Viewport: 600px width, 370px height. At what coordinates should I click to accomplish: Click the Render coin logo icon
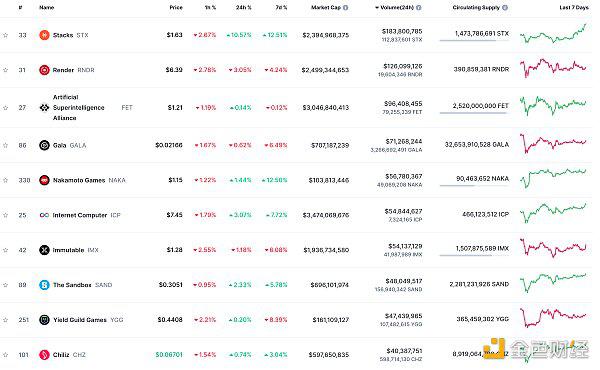[44, 70]
